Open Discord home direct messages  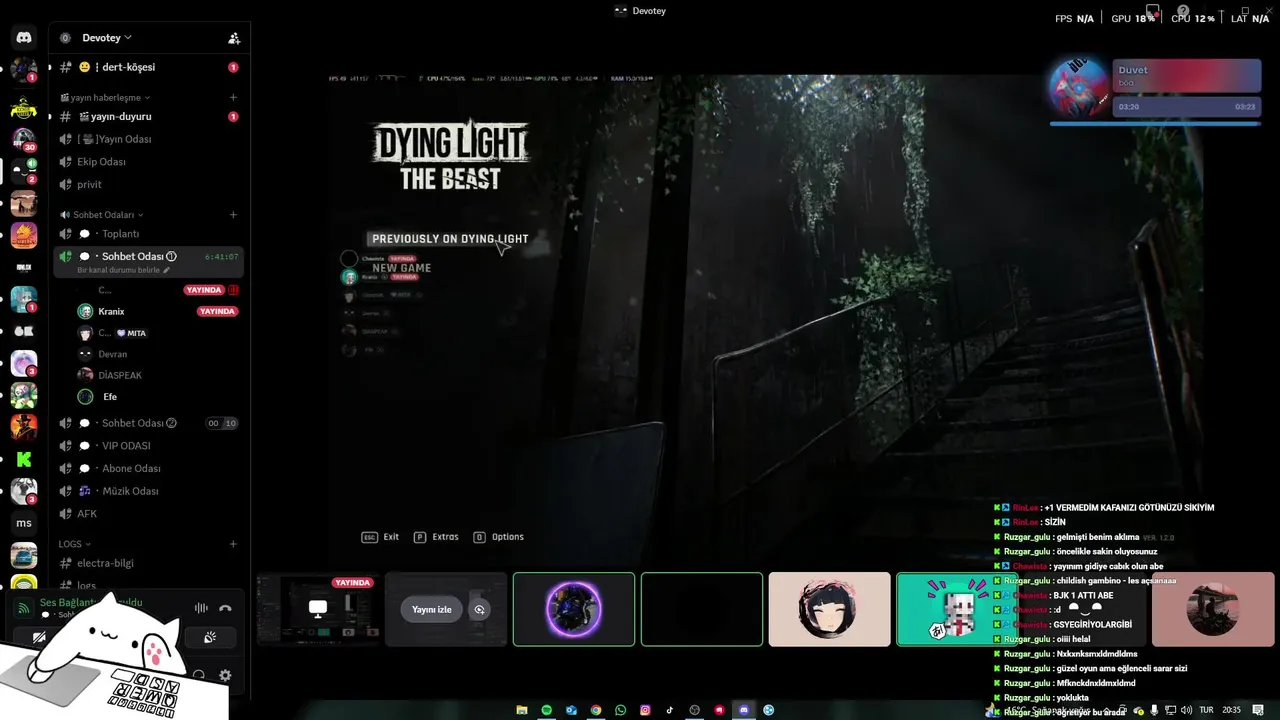click(x=24, y=37)
